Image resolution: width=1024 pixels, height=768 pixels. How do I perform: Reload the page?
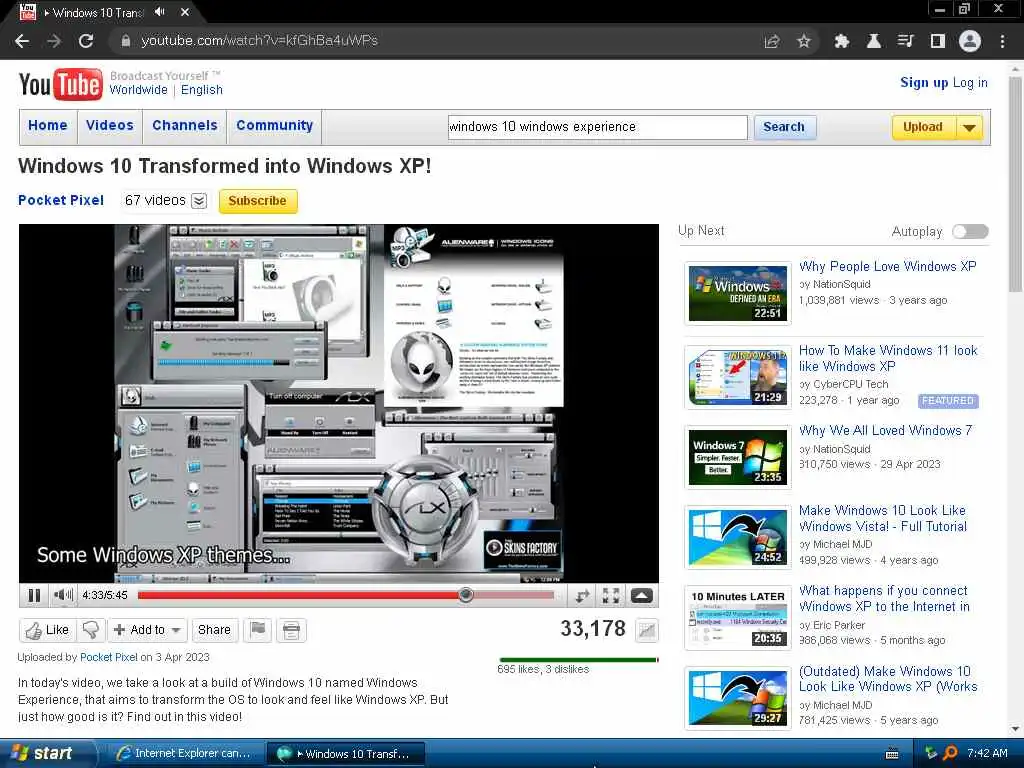click(86, 41)
